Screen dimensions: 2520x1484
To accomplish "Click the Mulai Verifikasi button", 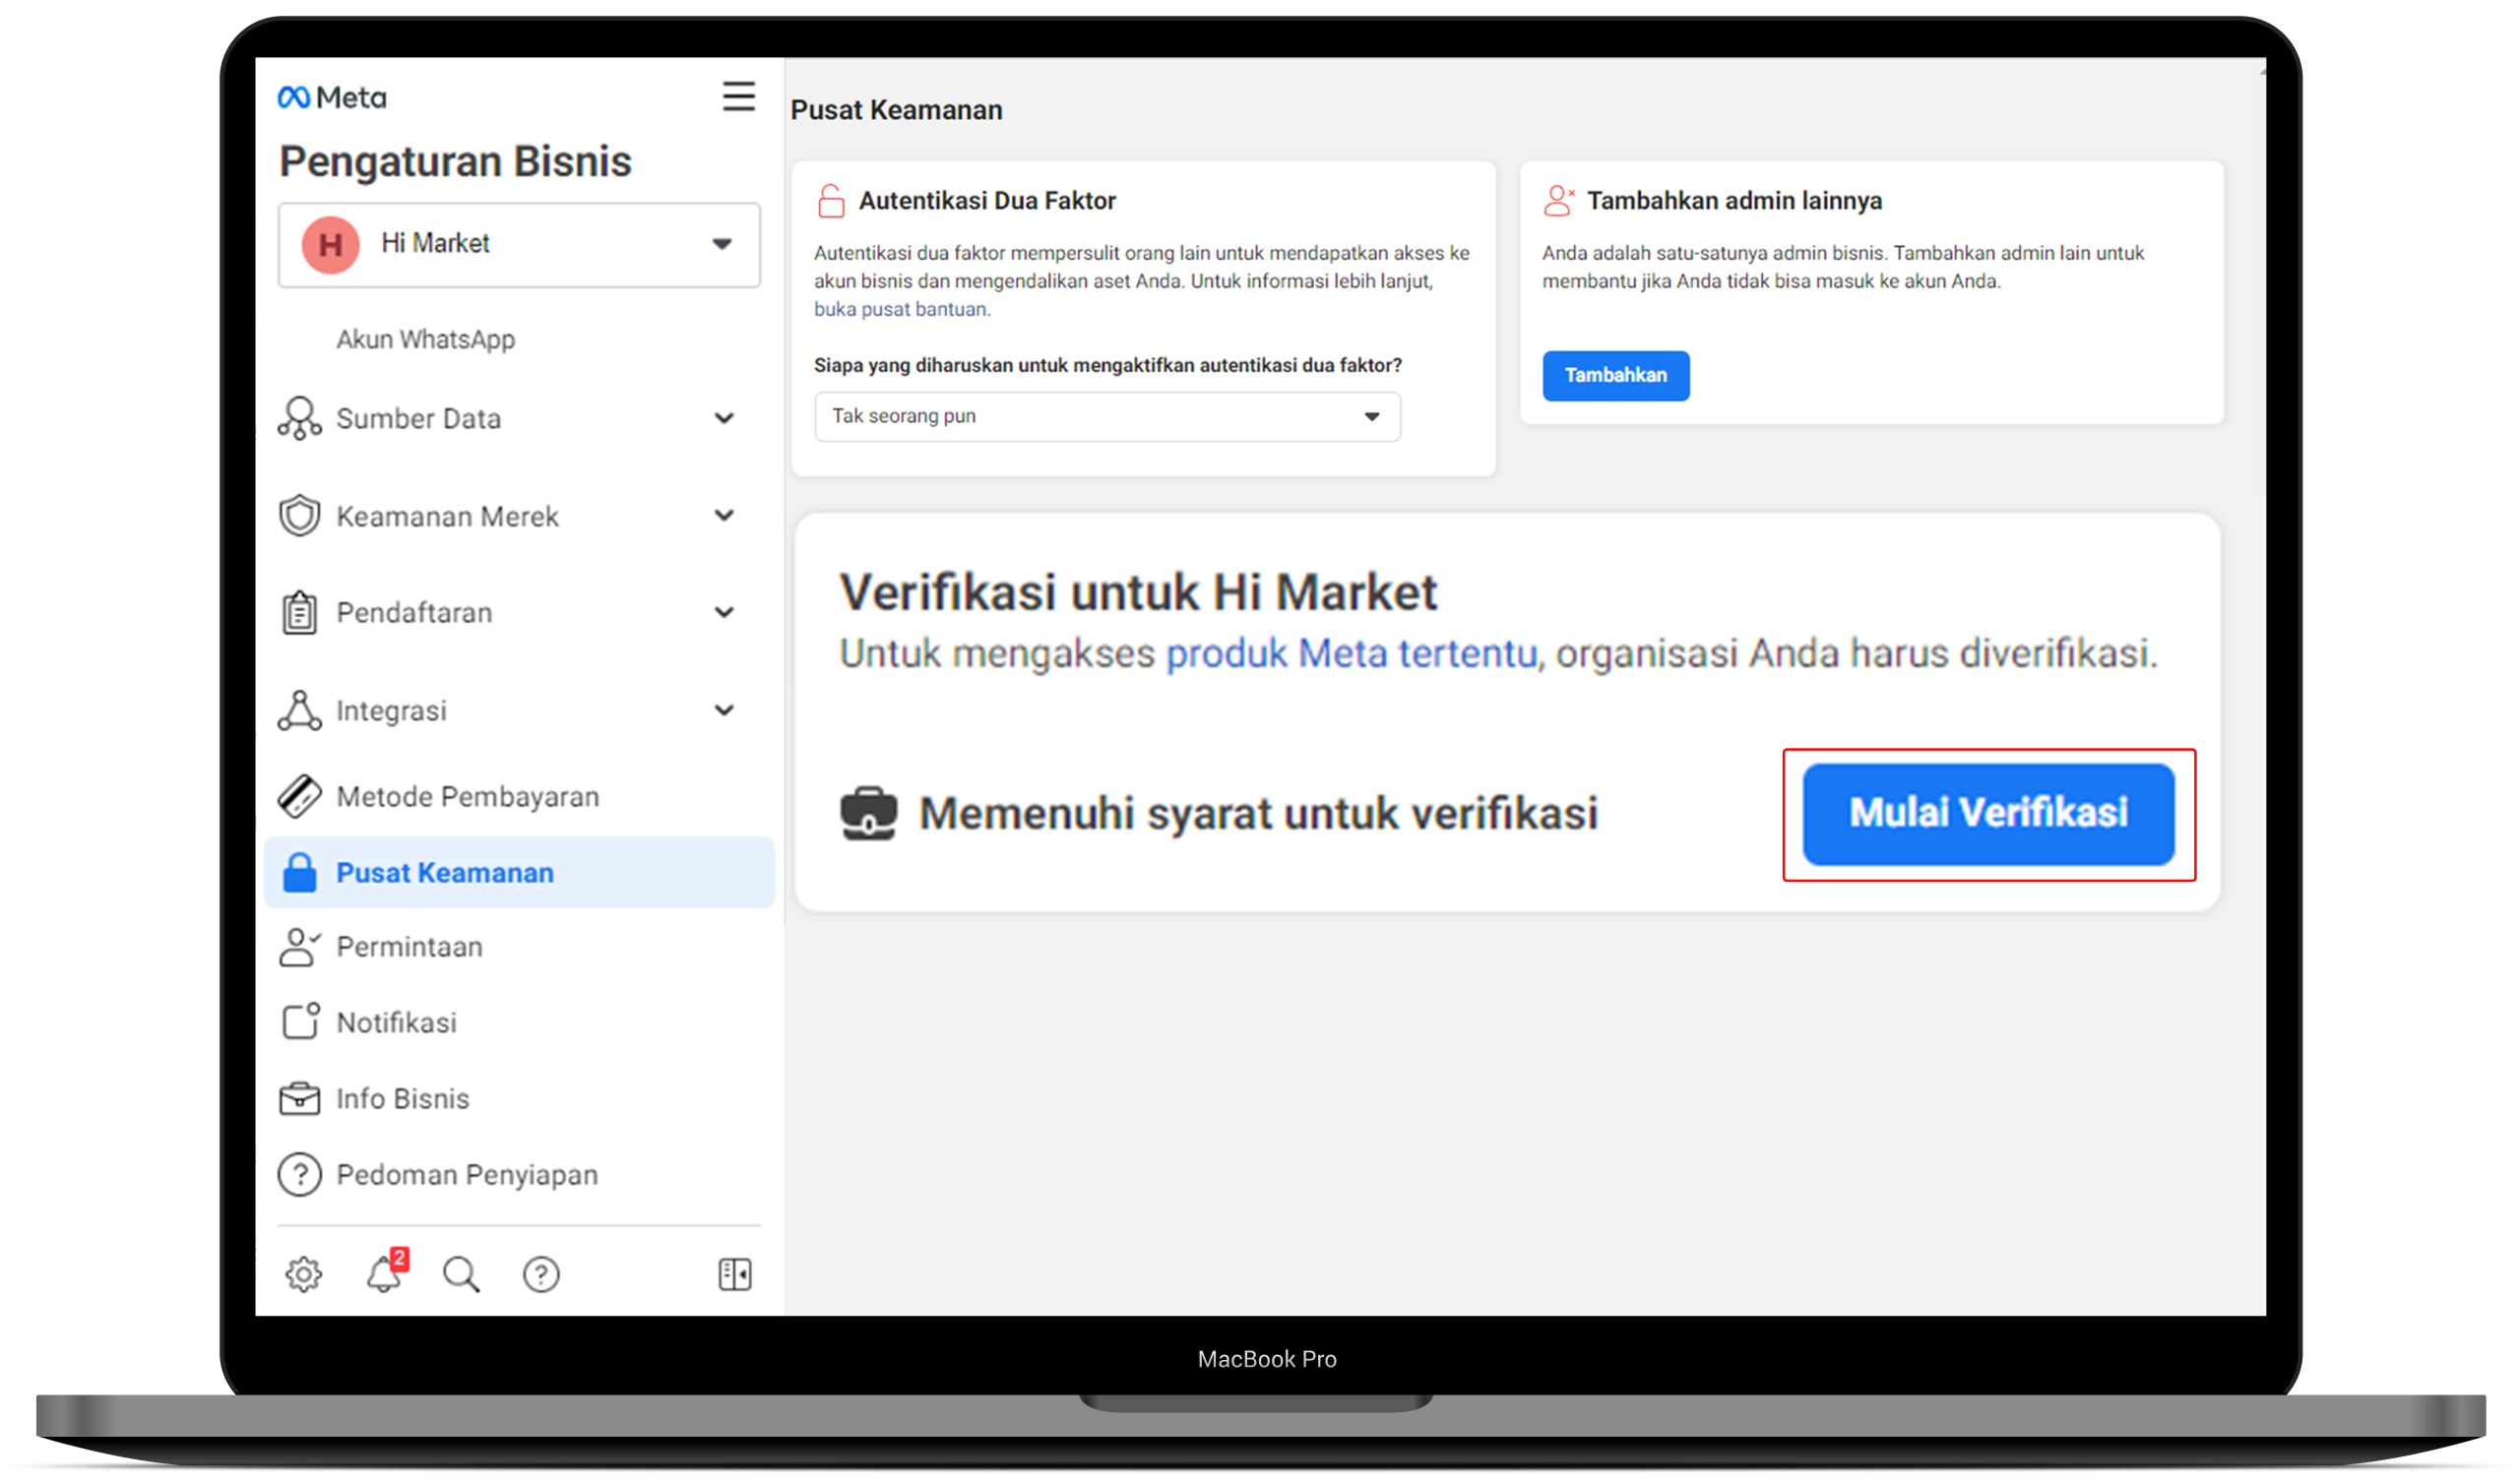I will click(1988, 814).
